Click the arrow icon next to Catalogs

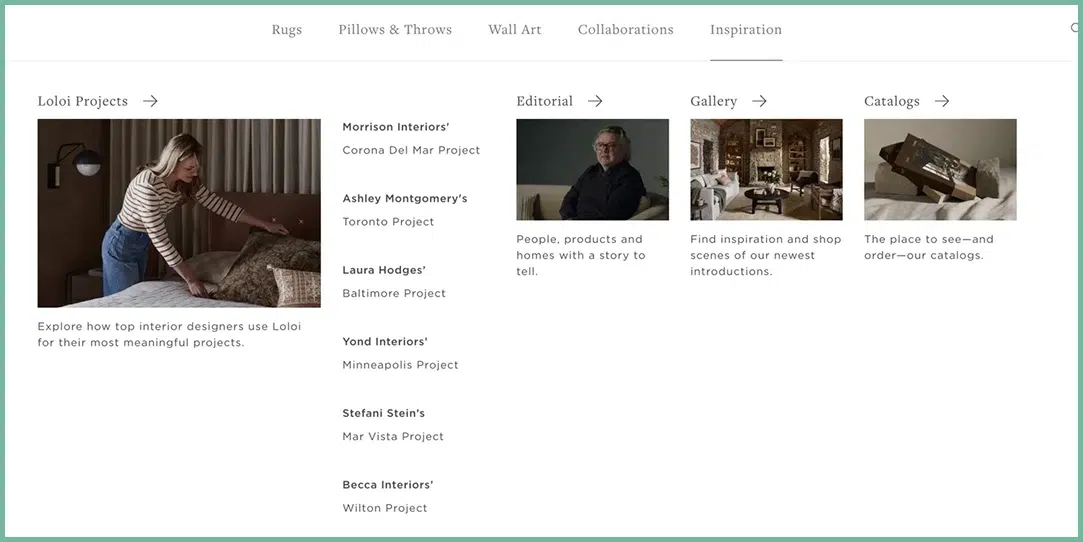(941, 101)
